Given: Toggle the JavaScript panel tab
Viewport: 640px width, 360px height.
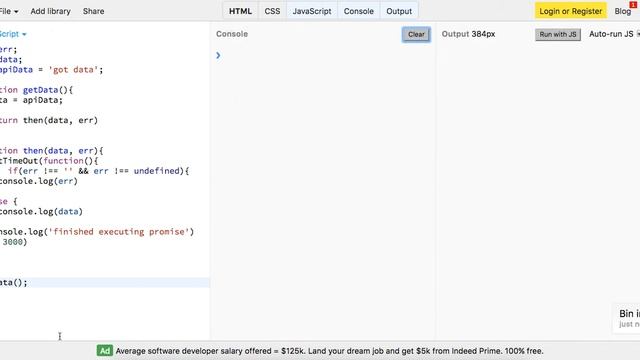Looking at the screenshot, I should pos(312,11).
